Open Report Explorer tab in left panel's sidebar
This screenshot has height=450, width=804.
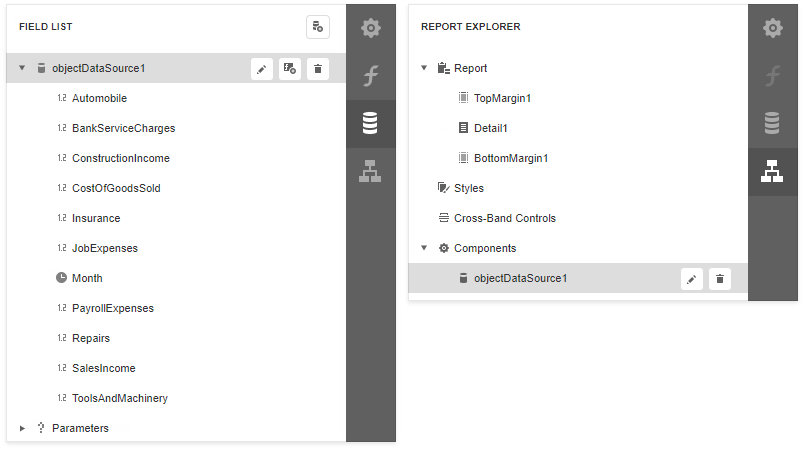pyautogui.click(x=371, y=172)
